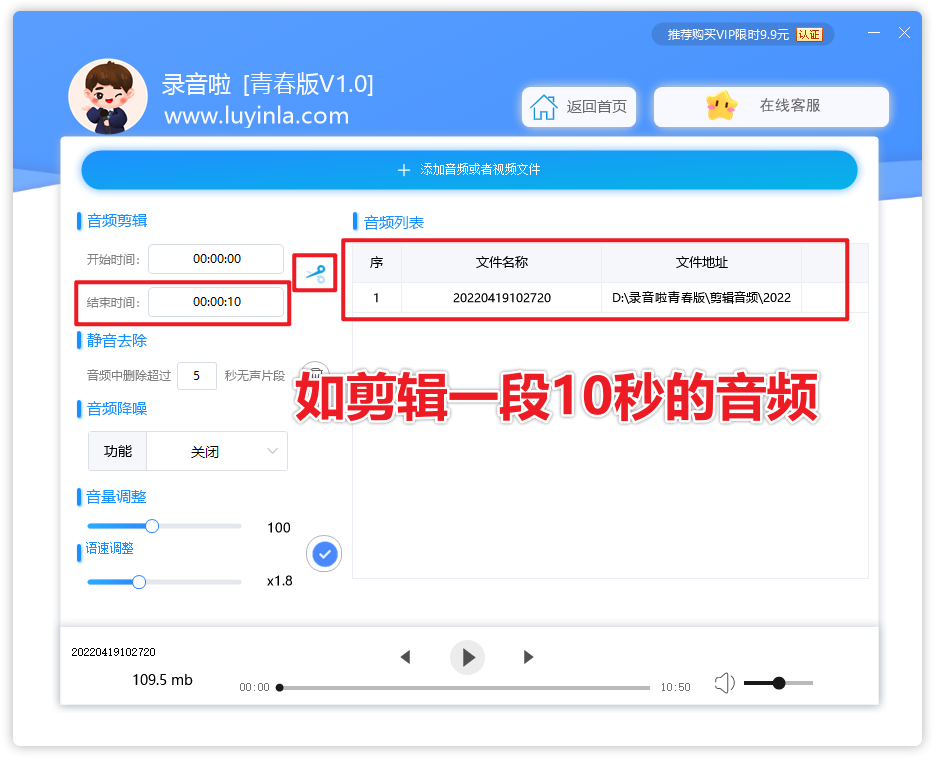Skip to the next track

click(528, 658)
